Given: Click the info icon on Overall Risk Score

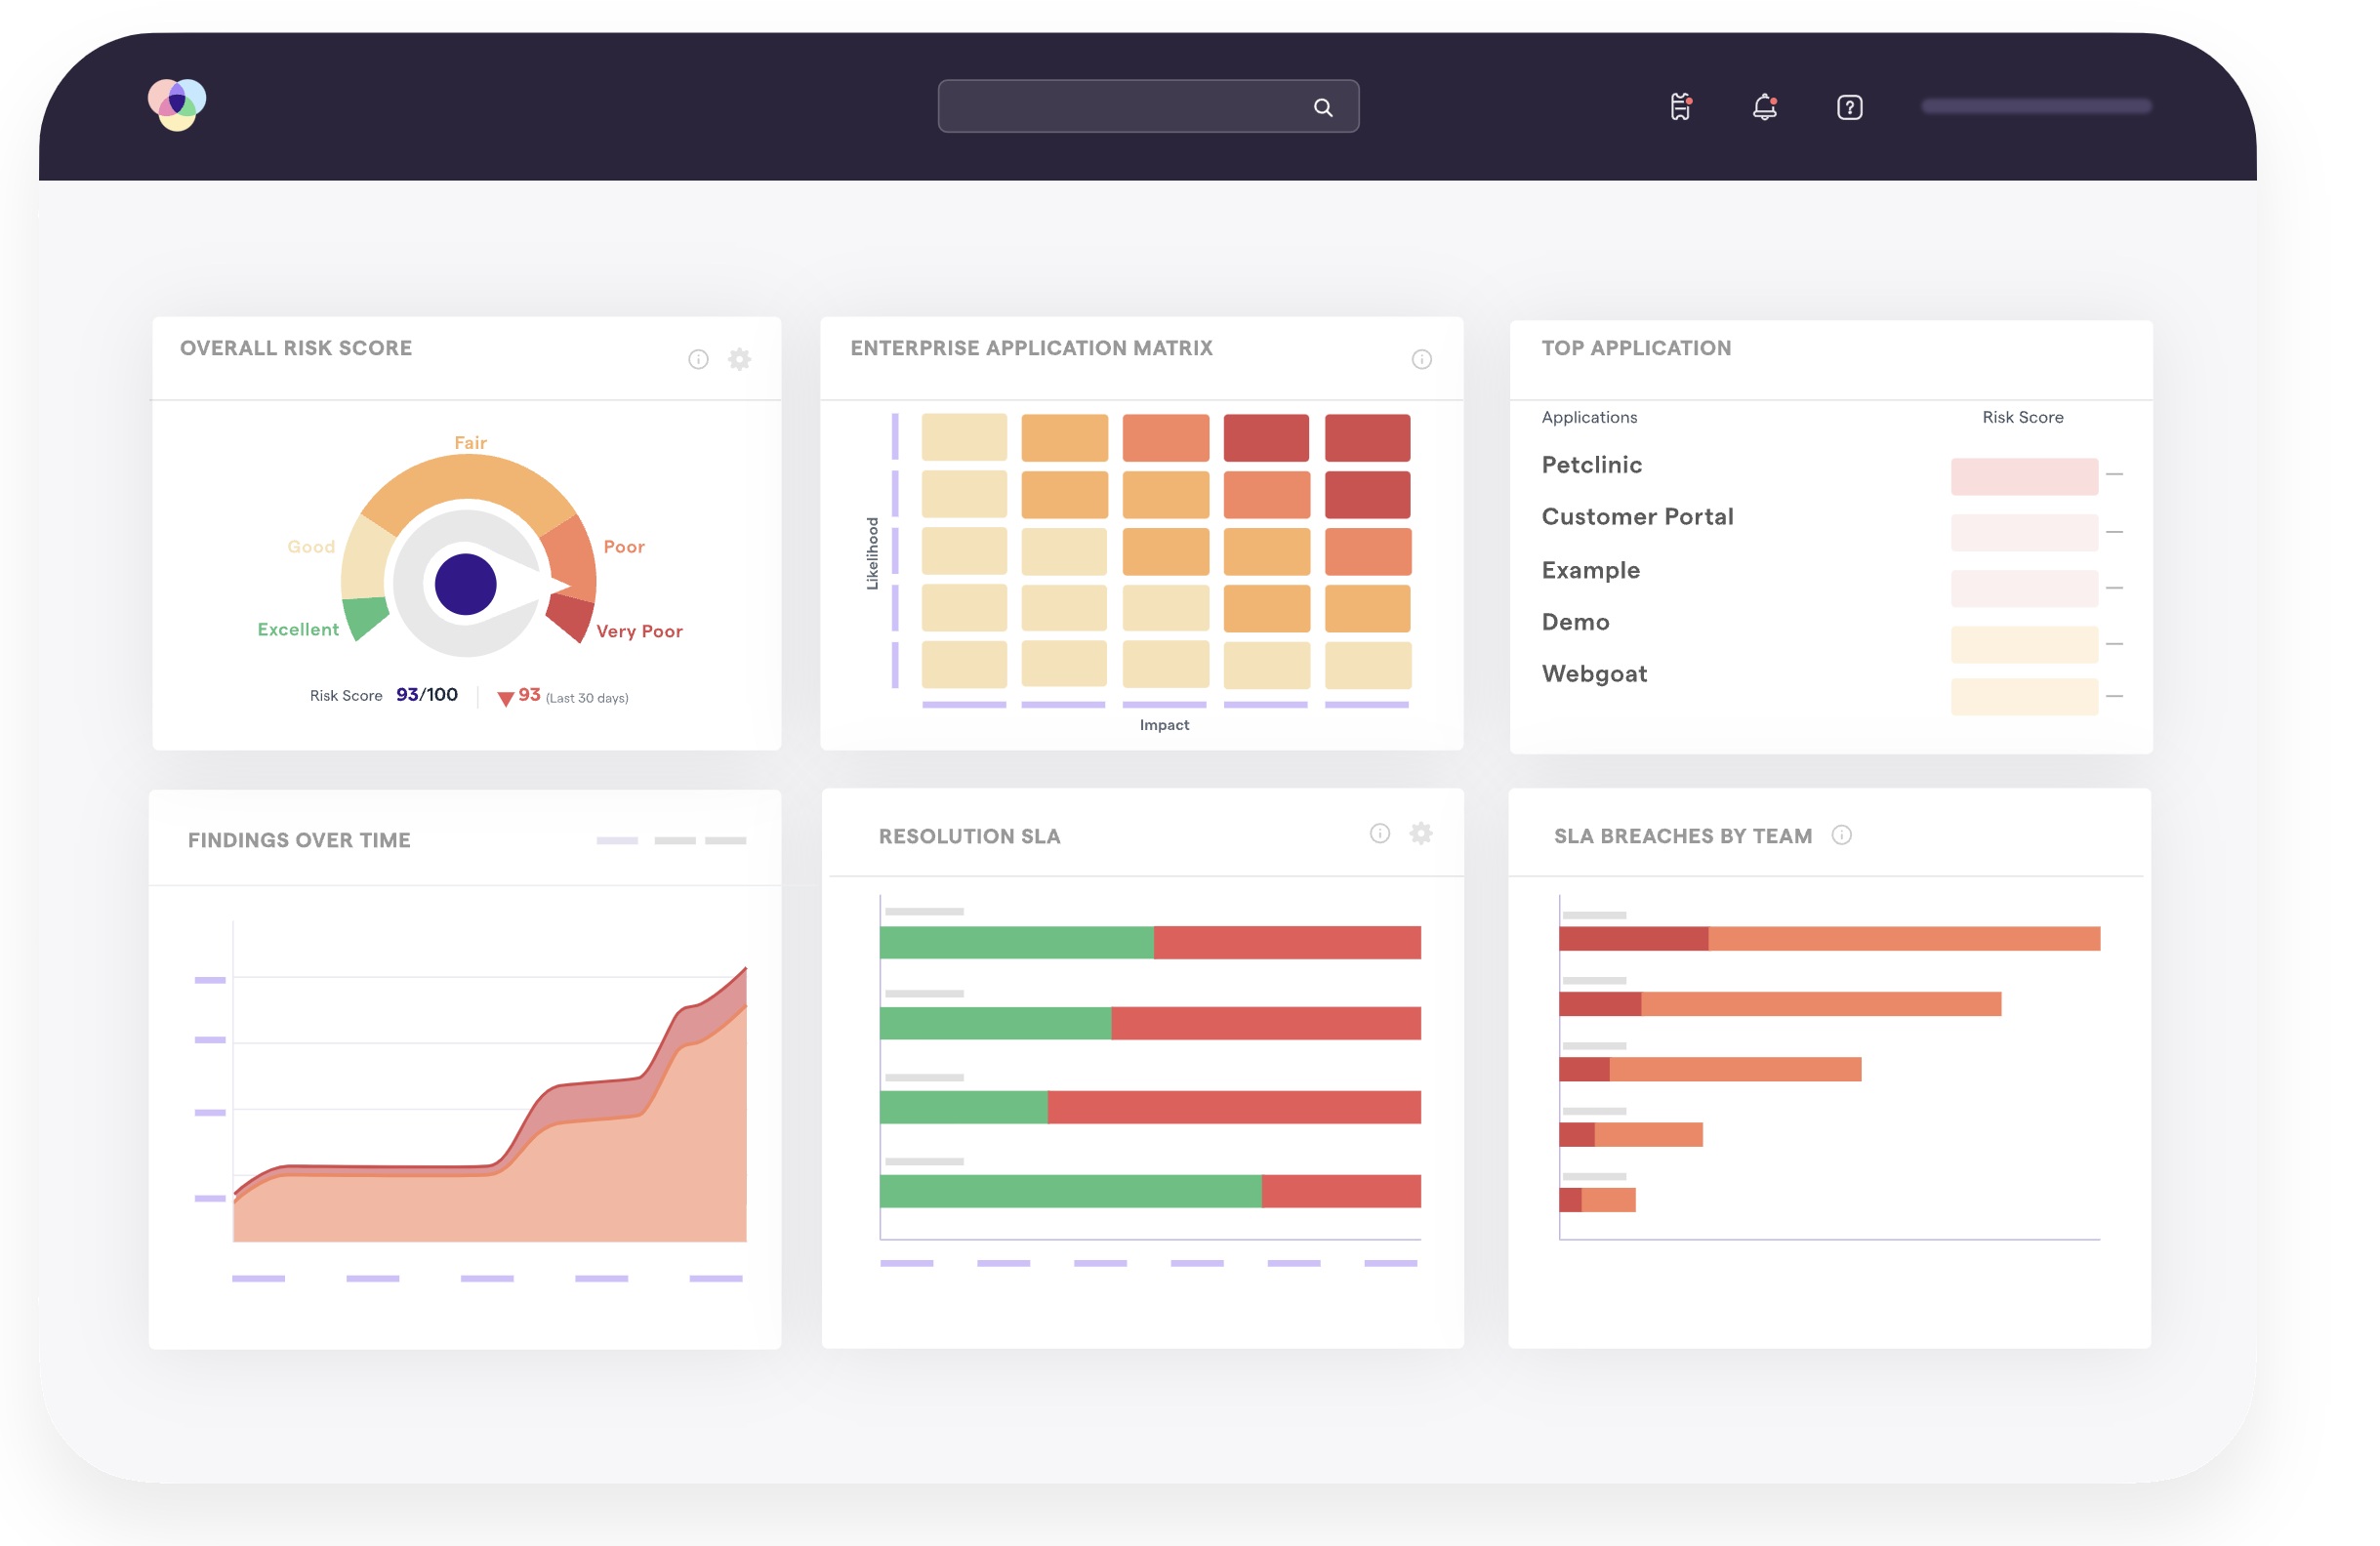Looking at the screenshot, I should point(698,359).
